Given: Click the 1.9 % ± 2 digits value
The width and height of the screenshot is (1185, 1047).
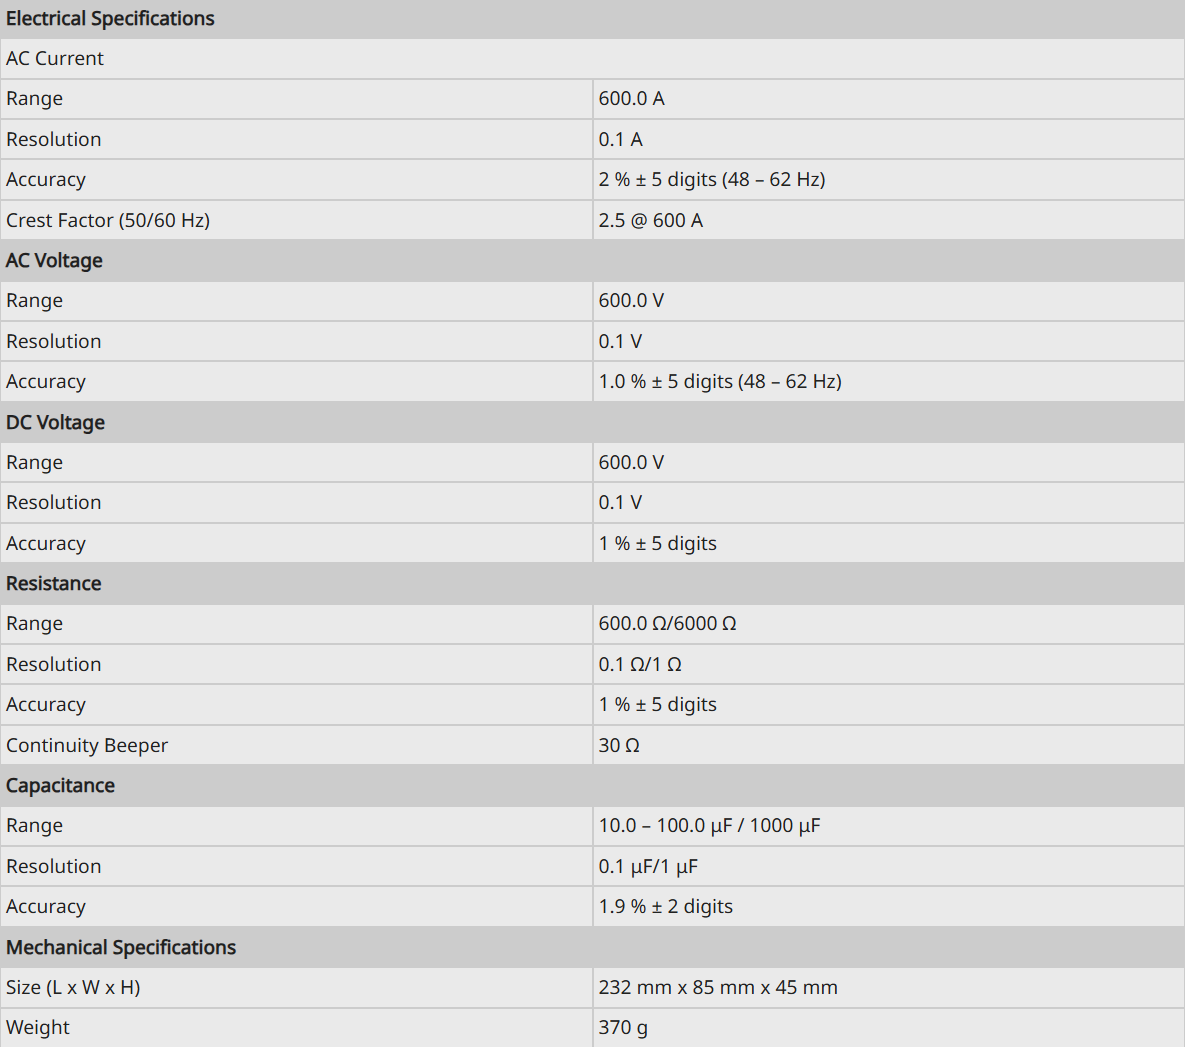Looking at the screenshot, I should tap(666, 906).
